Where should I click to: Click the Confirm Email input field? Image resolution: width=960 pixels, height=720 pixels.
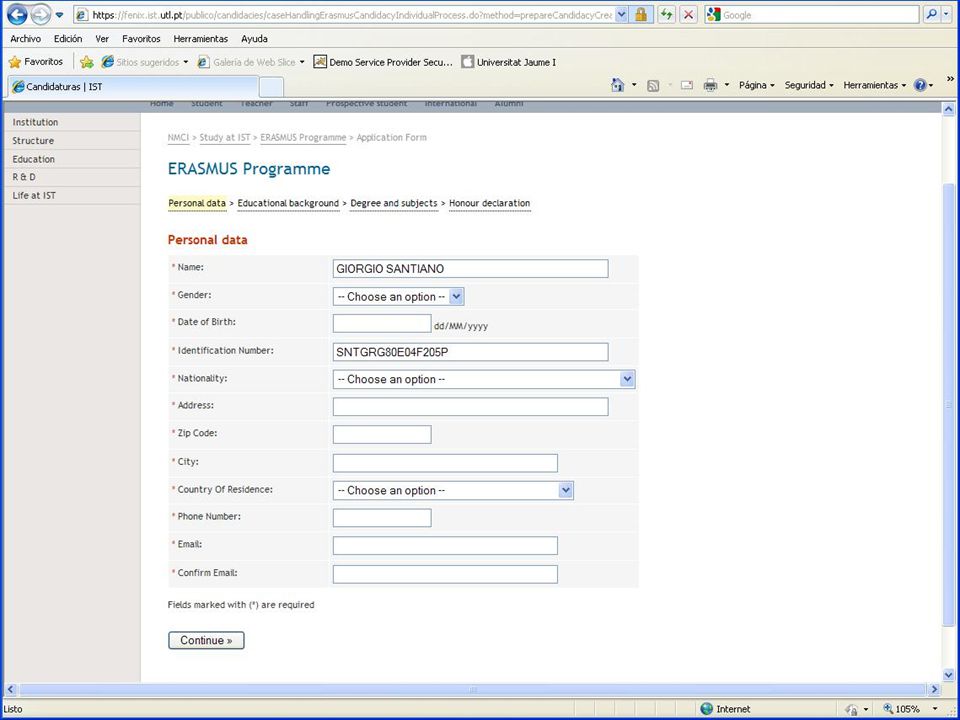[x=445, y=574]
